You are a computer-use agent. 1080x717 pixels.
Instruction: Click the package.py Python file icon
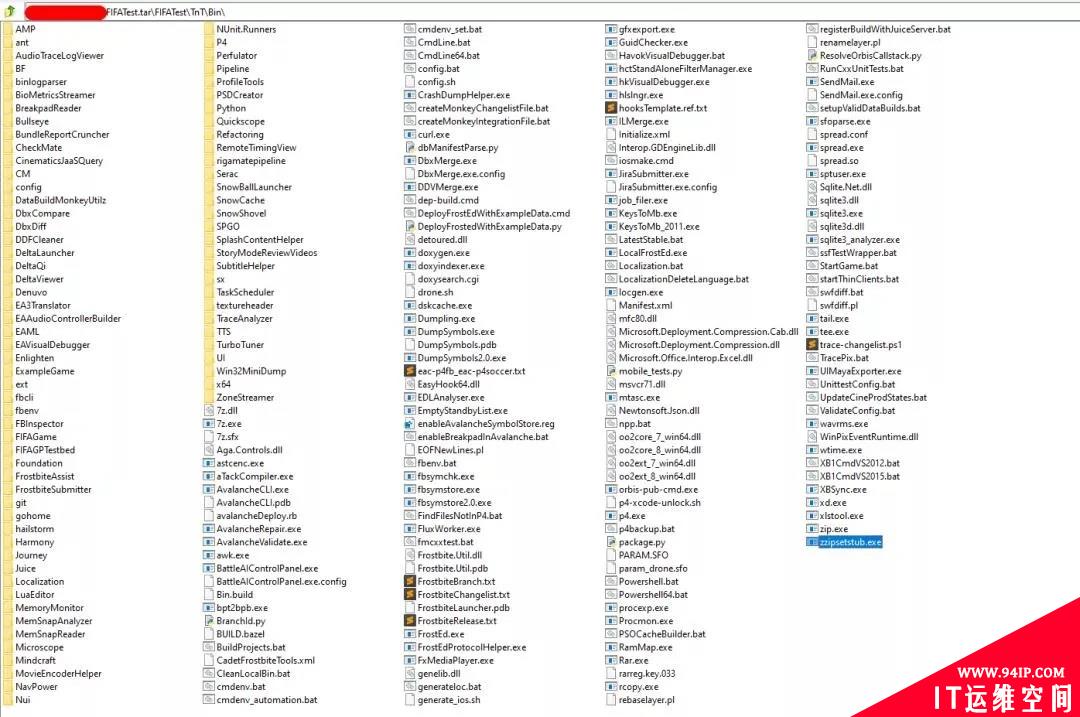click(611, 542)
